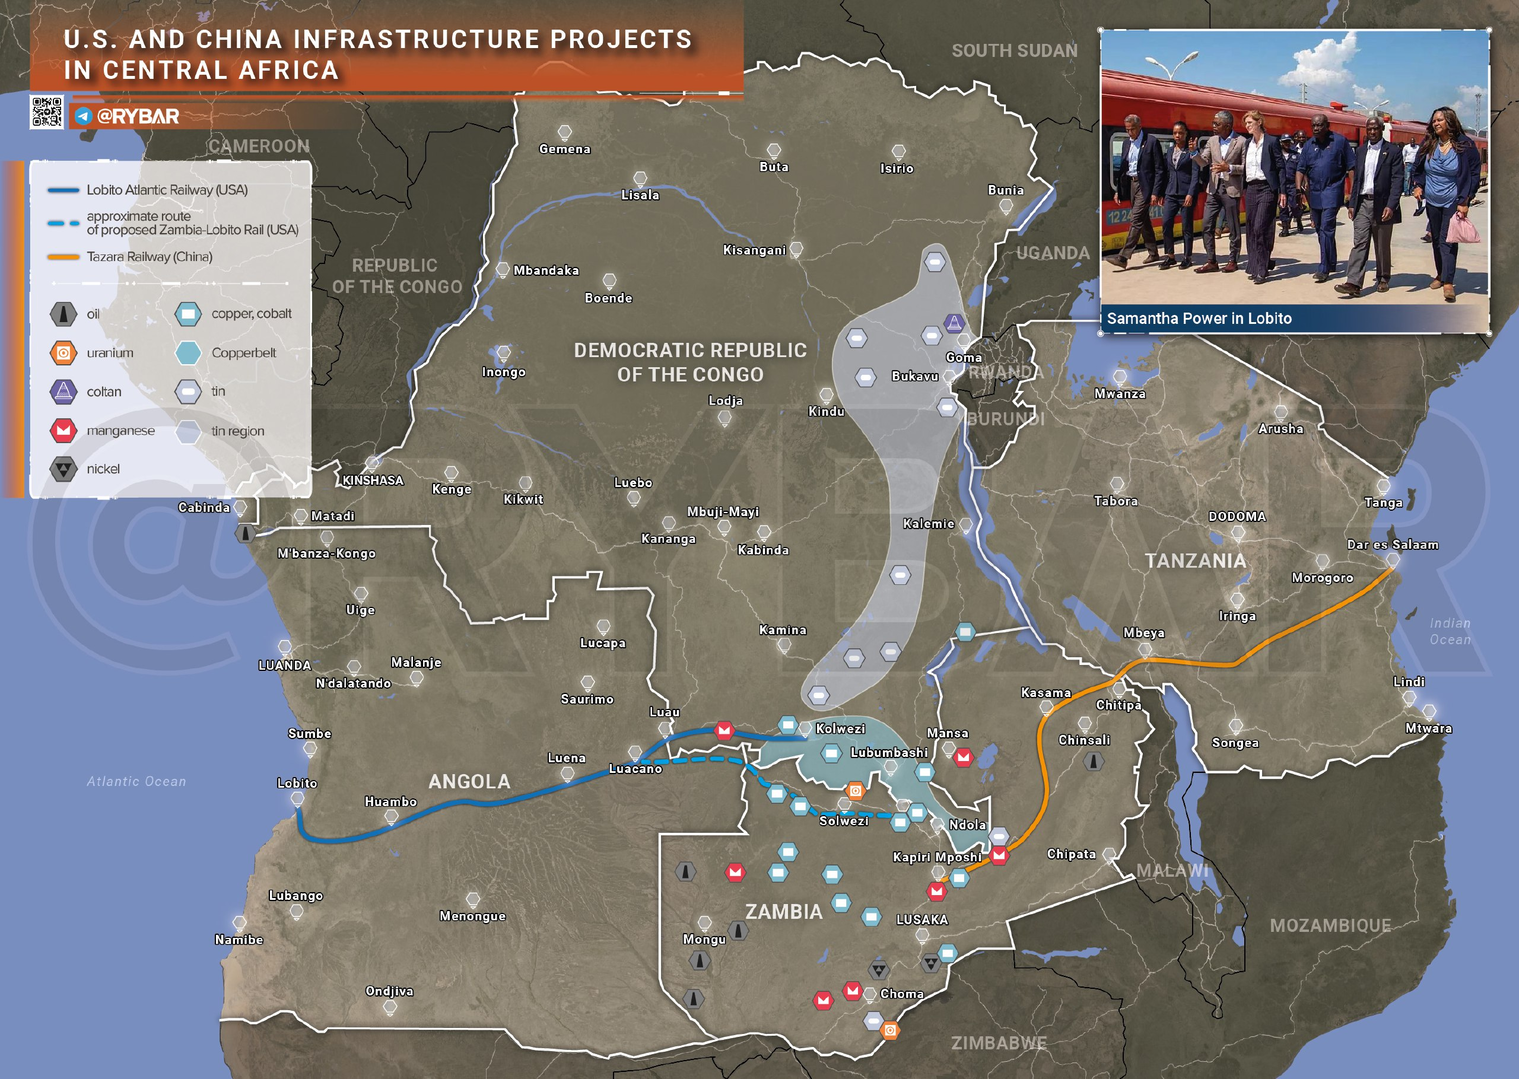Click the Kinshasa city marker

[x=372, y=464]
